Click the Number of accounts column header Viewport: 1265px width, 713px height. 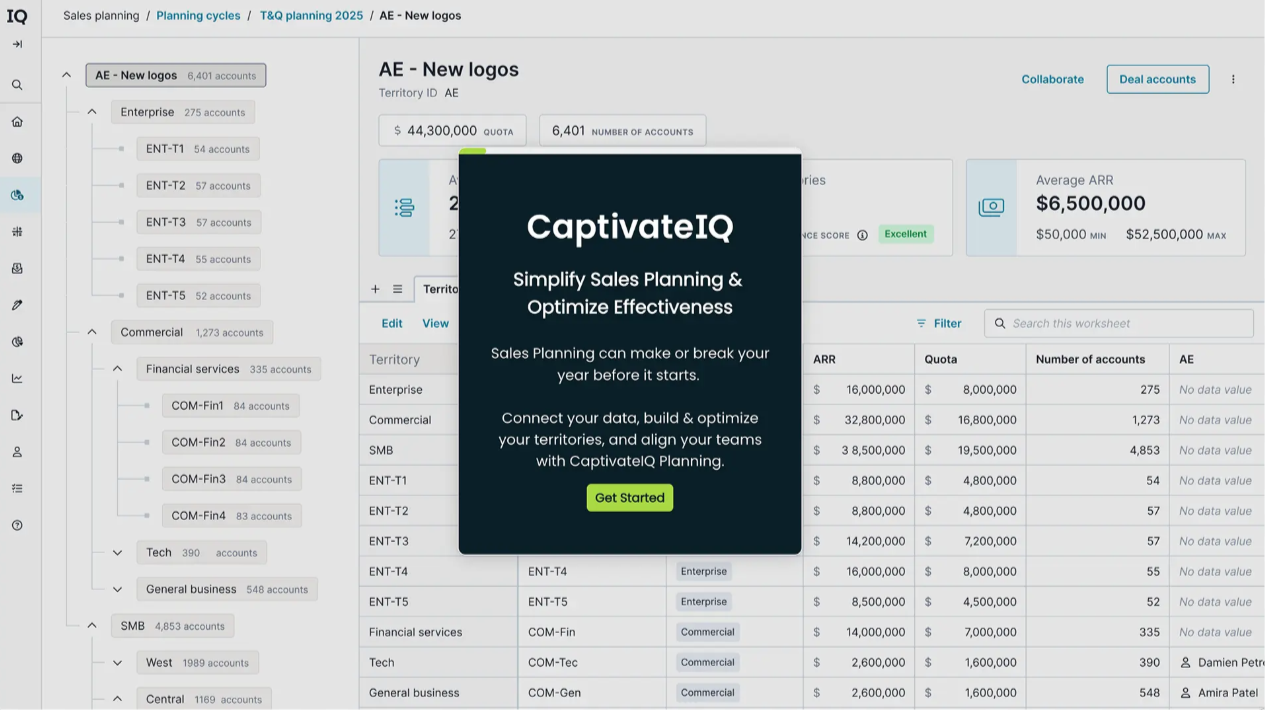click(x=1097, y=359)
